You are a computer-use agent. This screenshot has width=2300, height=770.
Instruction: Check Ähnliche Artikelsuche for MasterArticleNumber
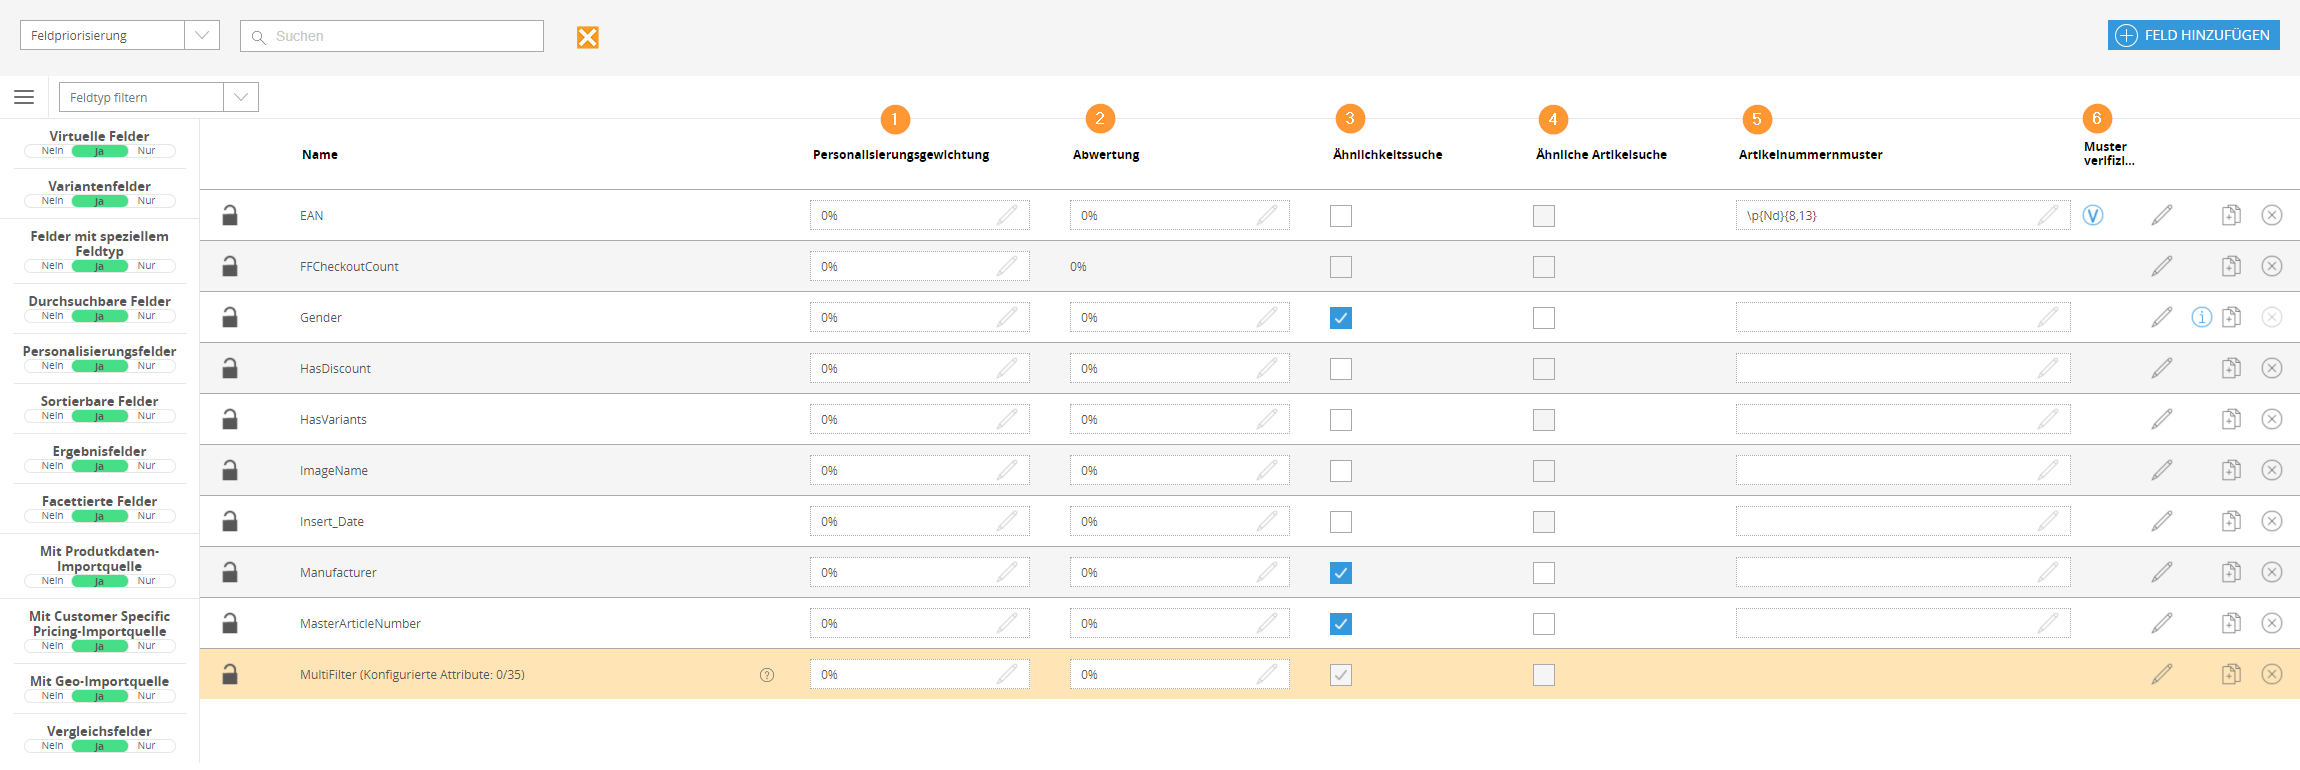coord(1544,624)
